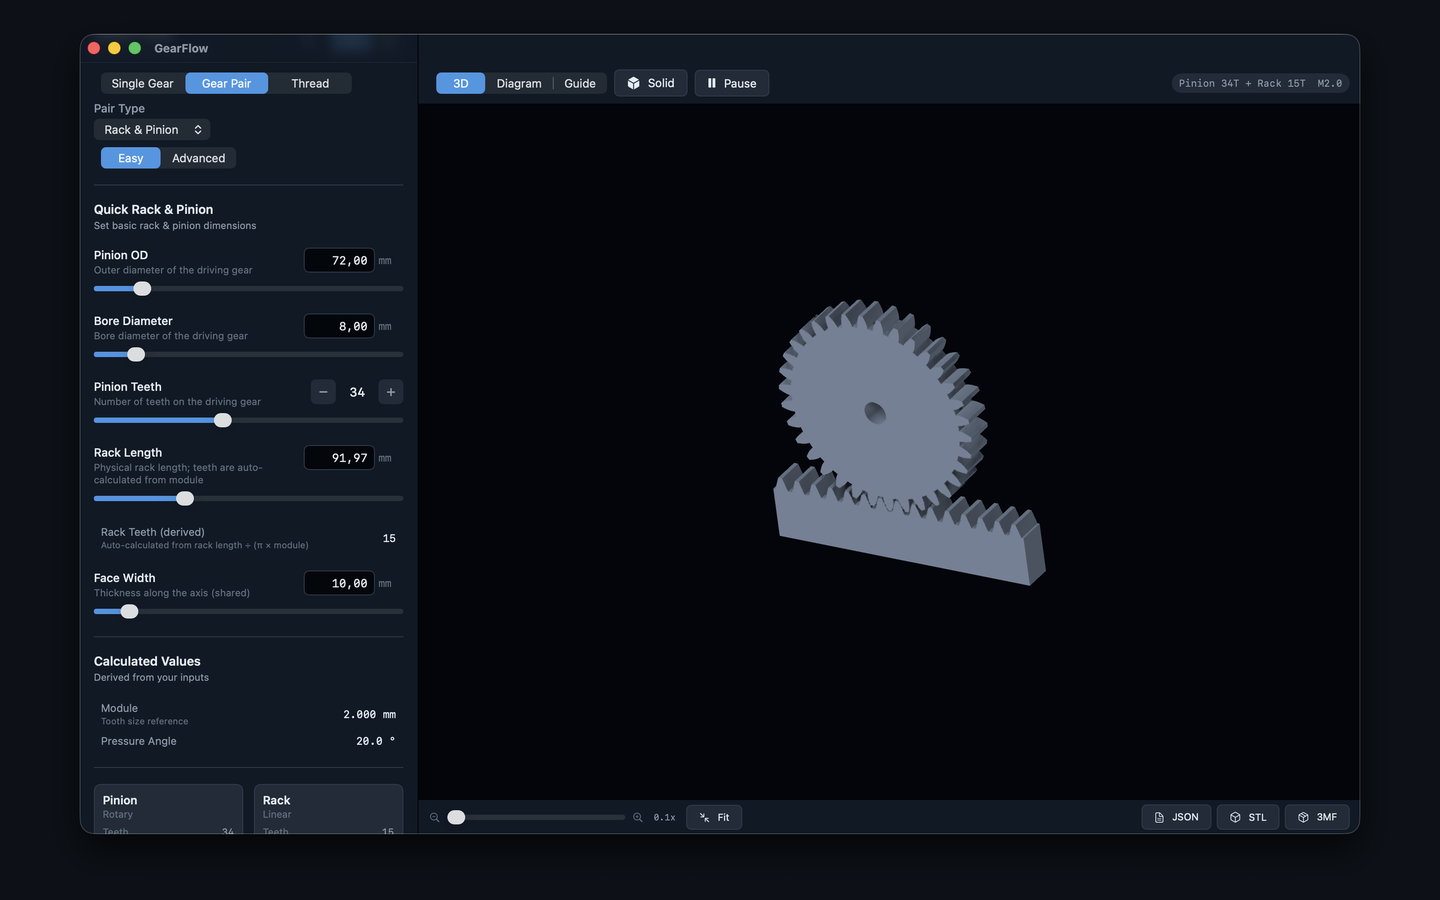Switch to Advanced mode
The image size is (1440, 900).
198,158
